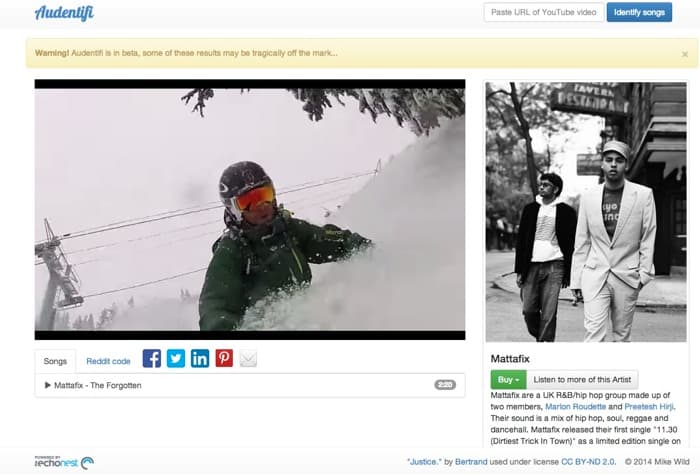Viewport: 700px width, 474px height.
Task: Focus the Paste URL of YouTube video field
Action: pos(542,12)
